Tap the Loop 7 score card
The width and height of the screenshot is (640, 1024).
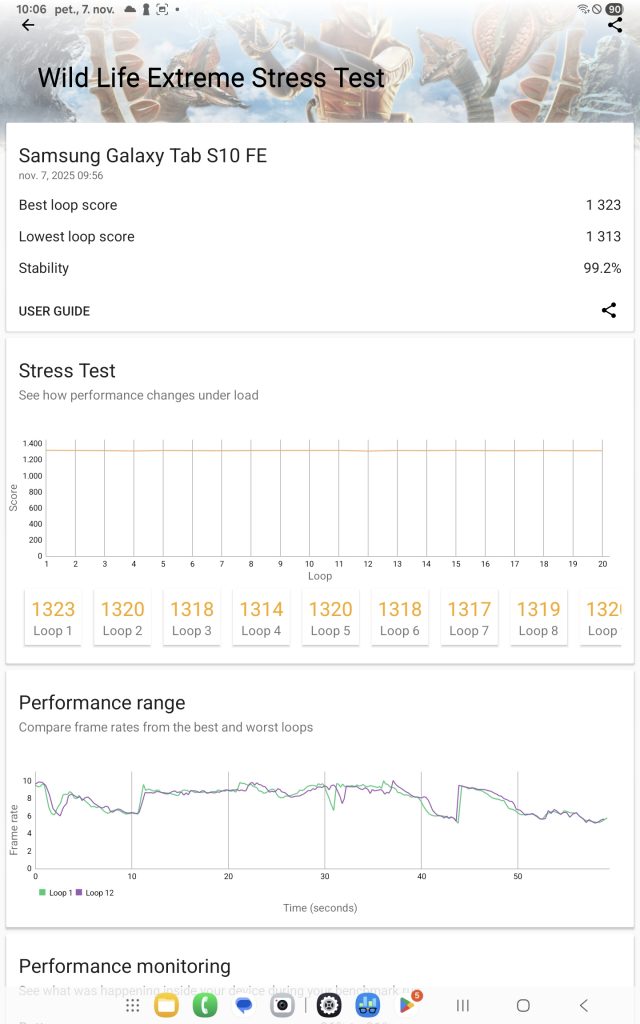coord(469,617)
